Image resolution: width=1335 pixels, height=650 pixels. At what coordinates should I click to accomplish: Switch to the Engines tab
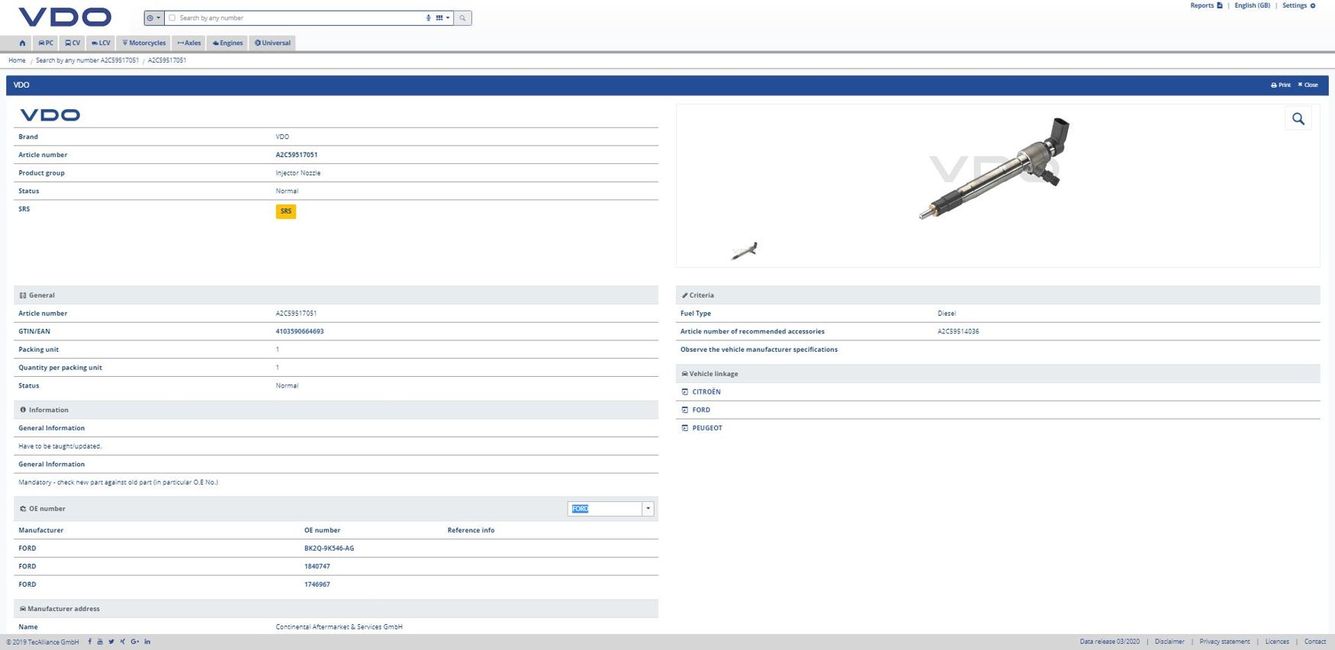(x=227, y=43)
